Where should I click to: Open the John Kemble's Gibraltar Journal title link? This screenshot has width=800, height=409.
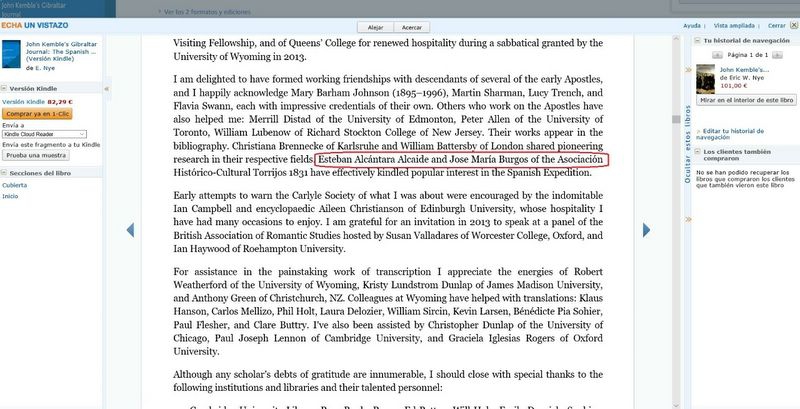pyautogui.click(x=61, y=52)
